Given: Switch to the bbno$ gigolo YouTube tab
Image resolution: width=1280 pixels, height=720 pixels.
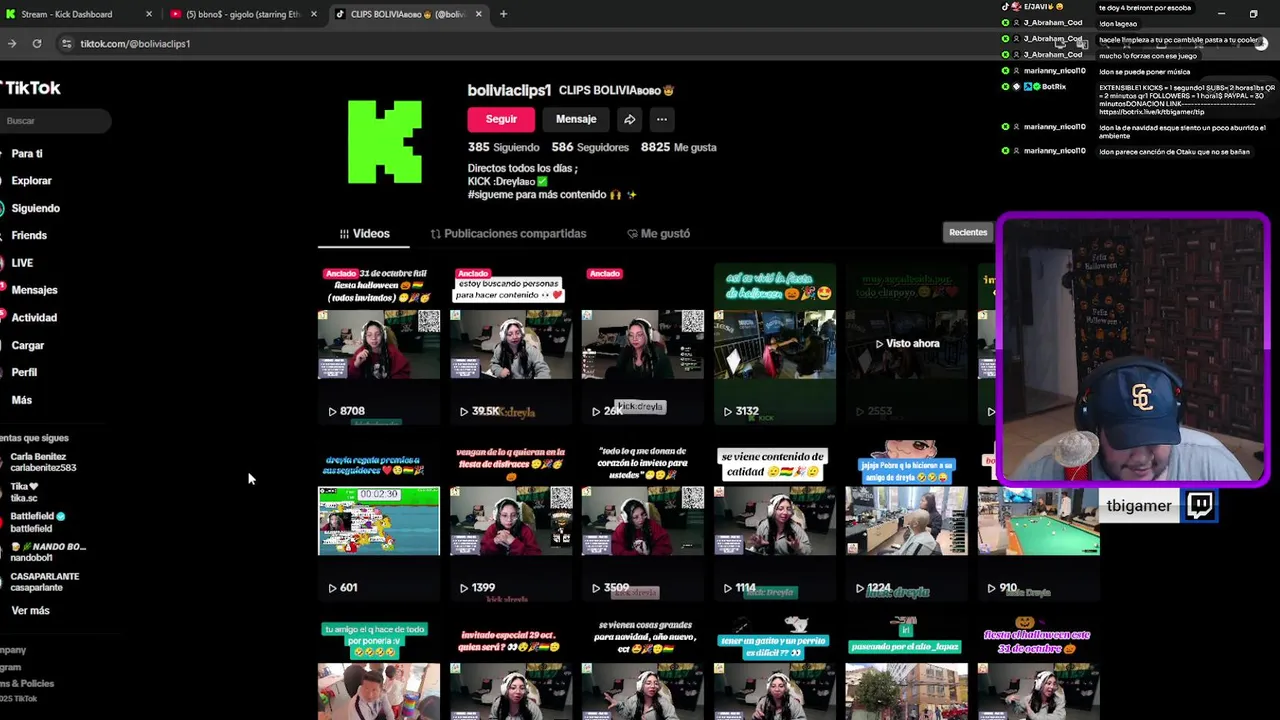Looking at the screenshot, I should tap(243, 14).
